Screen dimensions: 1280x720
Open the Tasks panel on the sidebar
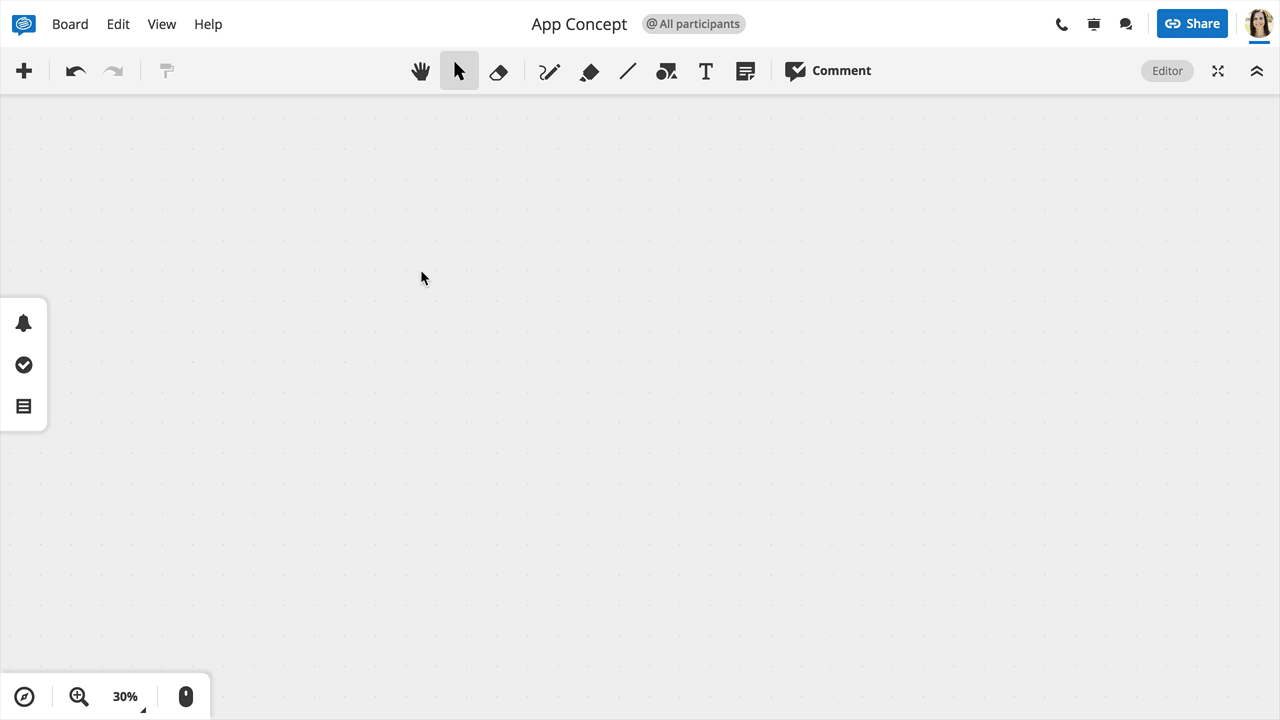coord(23,365)
